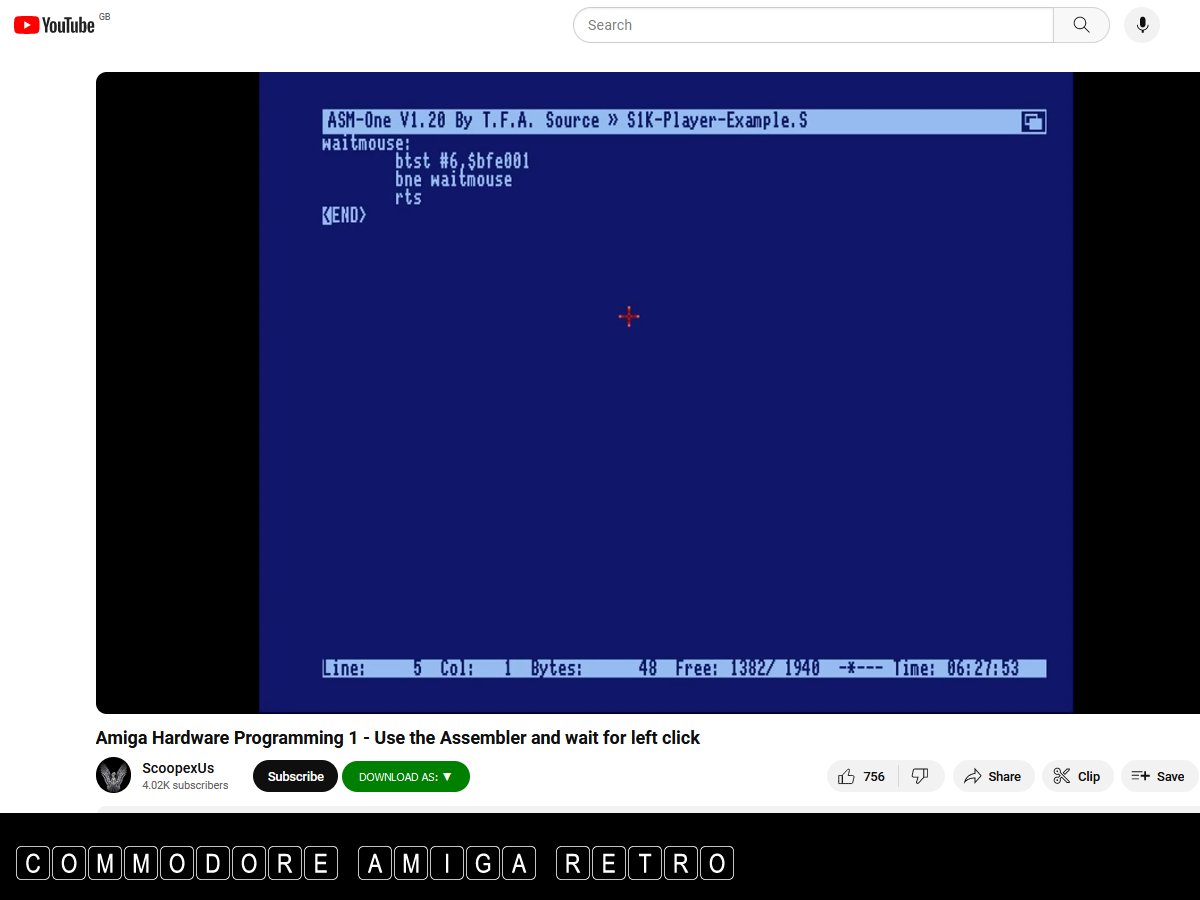Click the magnifying glass search button
Screen dimensions: 1200x900
tap(1081, 25)
